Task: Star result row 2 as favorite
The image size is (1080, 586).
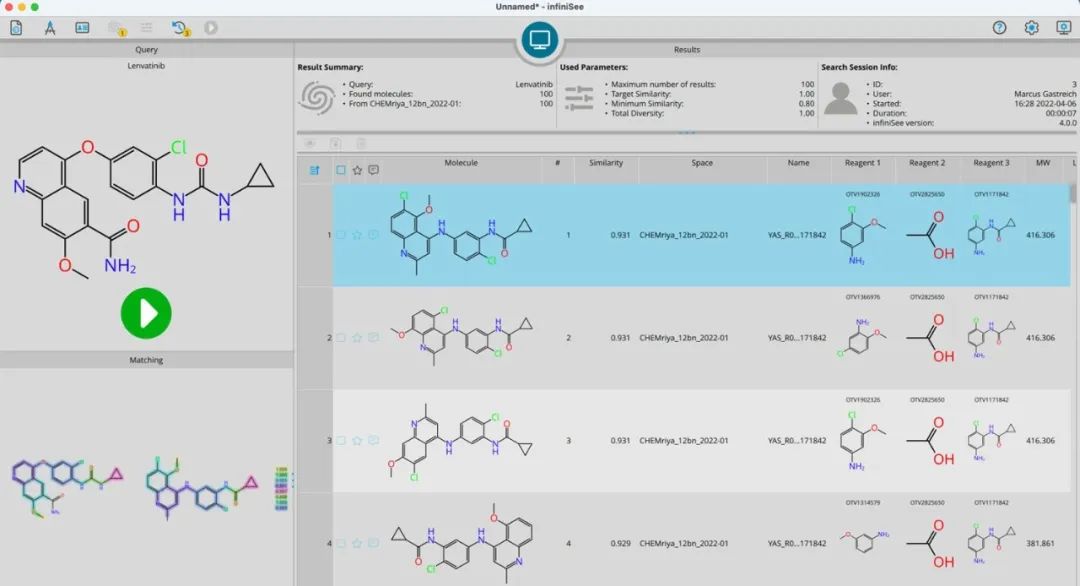Action: 357,337
